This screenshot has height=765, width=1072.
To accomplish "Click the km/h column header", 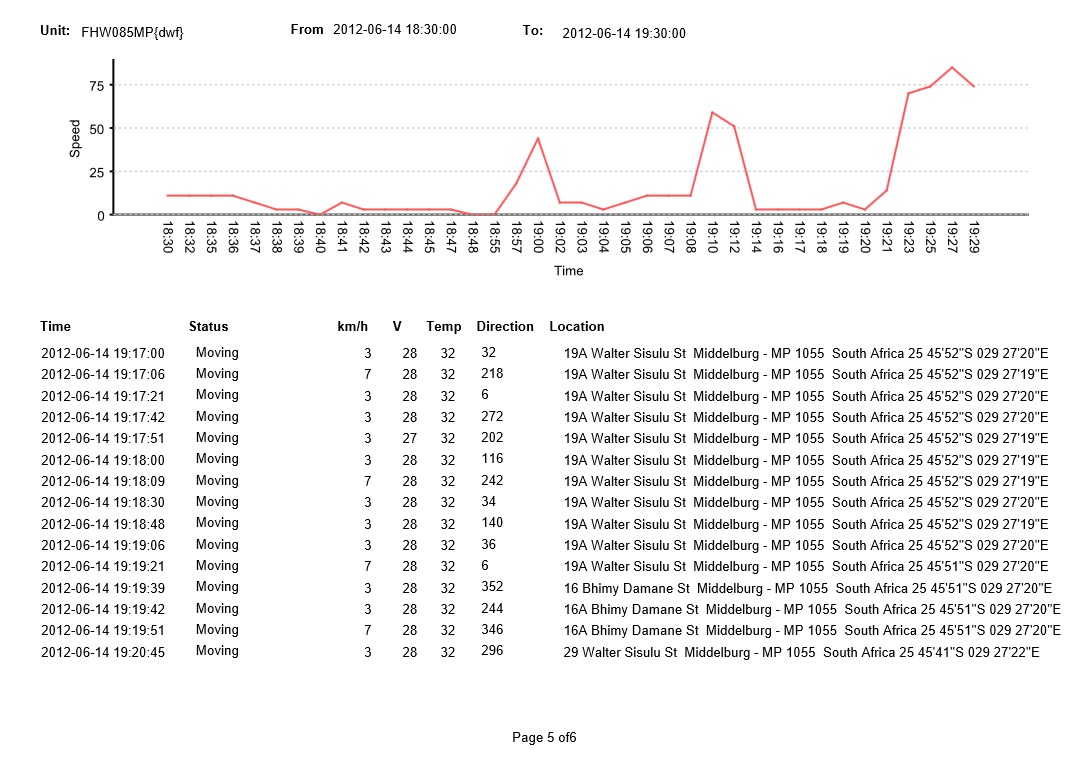I will click(x=352, y=327).
